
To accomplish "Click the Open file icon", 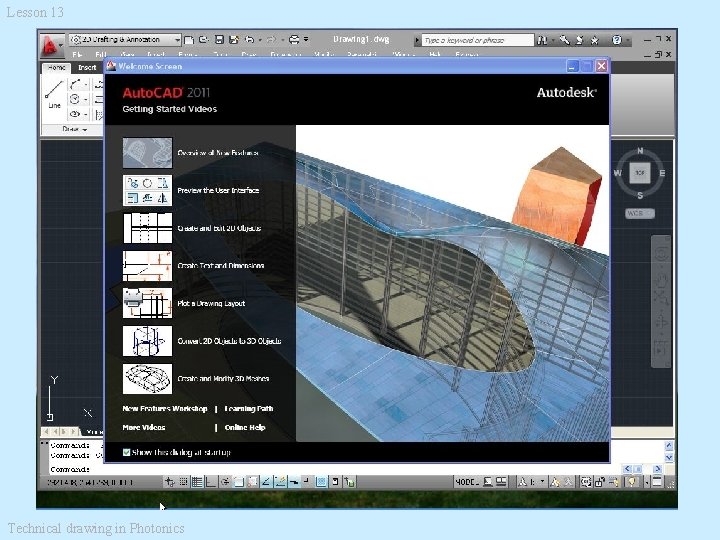I will 203,40.
